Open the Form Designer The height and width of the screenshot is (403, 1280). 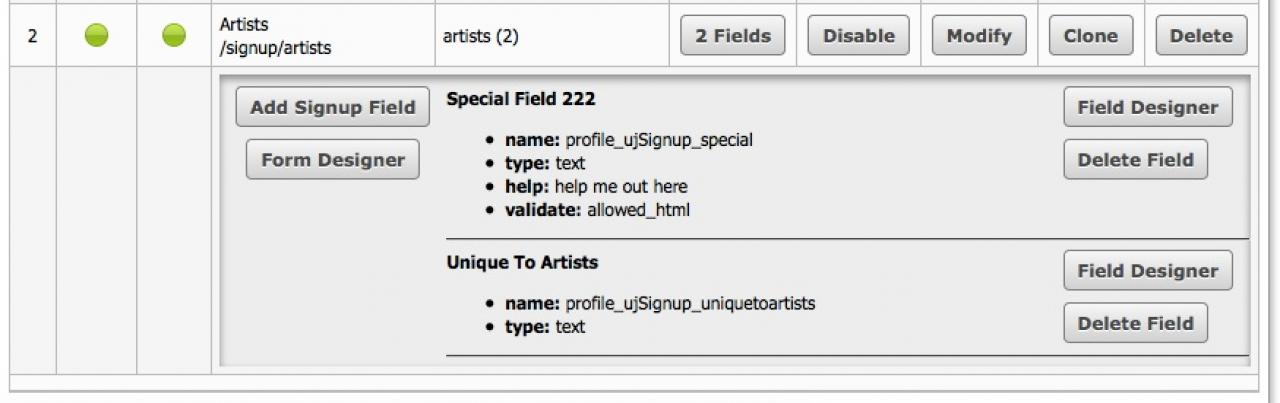(333, 160)
